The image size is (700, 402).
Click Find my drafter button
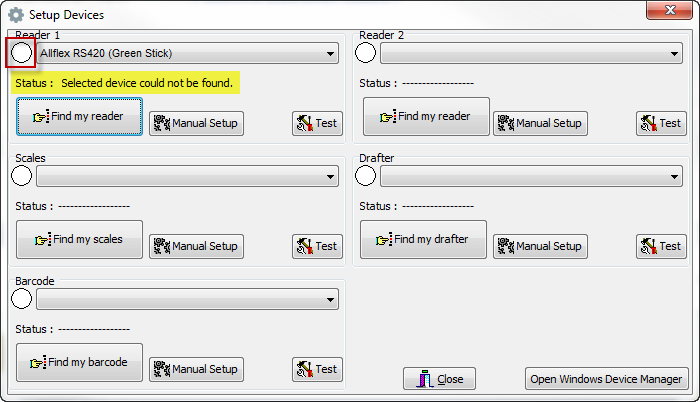[x=423, y=240]
